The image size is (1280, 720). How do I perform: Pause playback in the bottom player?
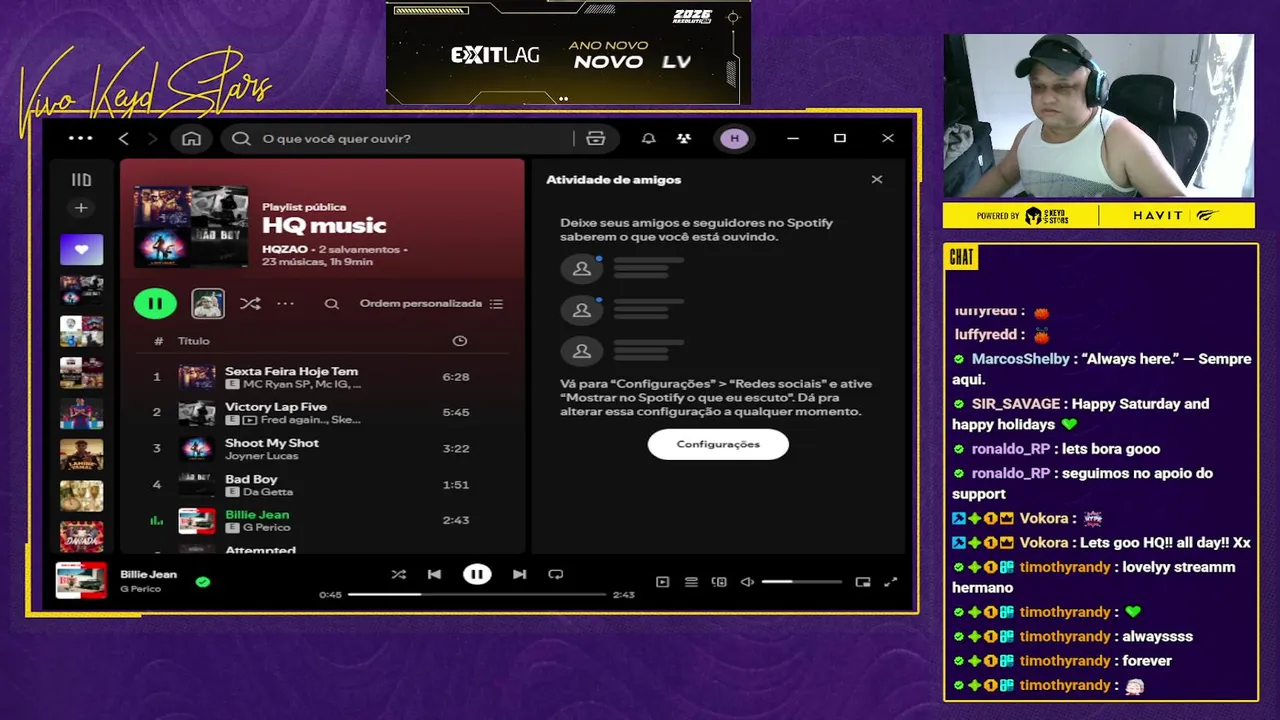coord(477,574)
